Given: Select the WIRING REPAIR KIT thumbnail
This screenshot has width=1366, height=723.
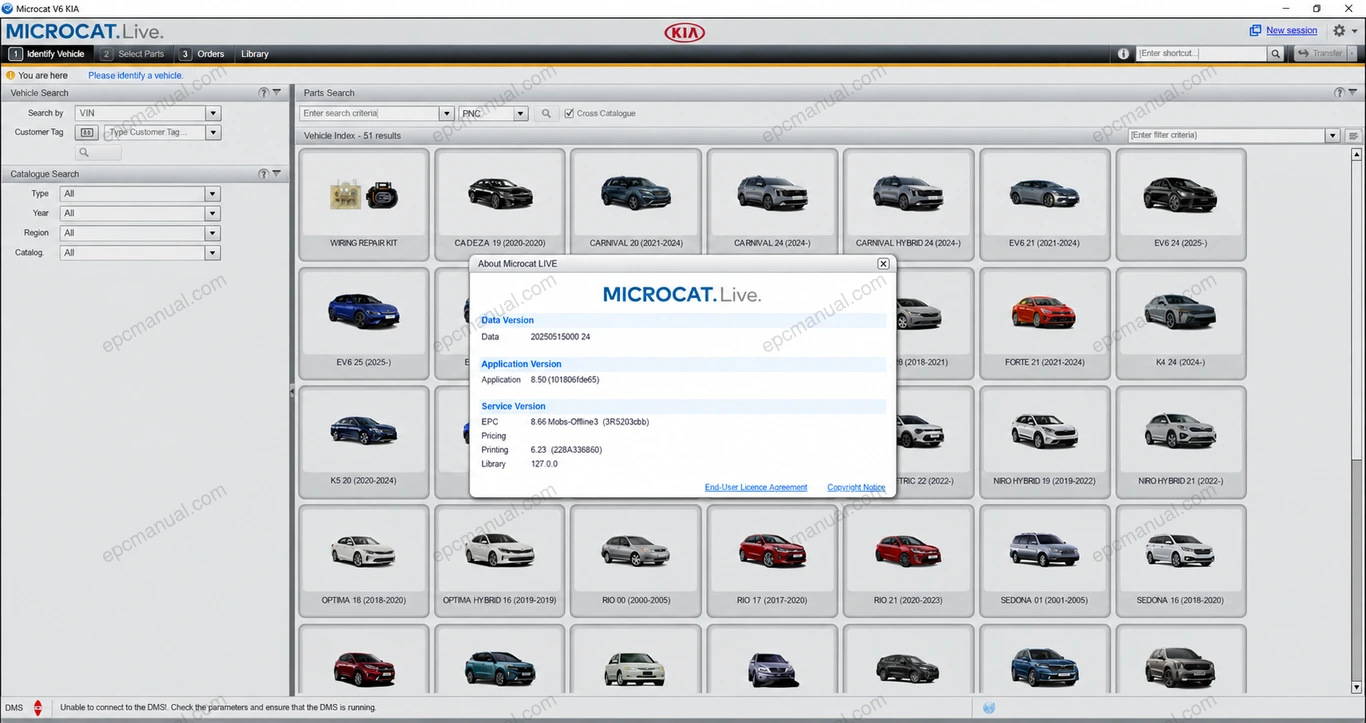Looking at the screenshot, I should point(364,203).
